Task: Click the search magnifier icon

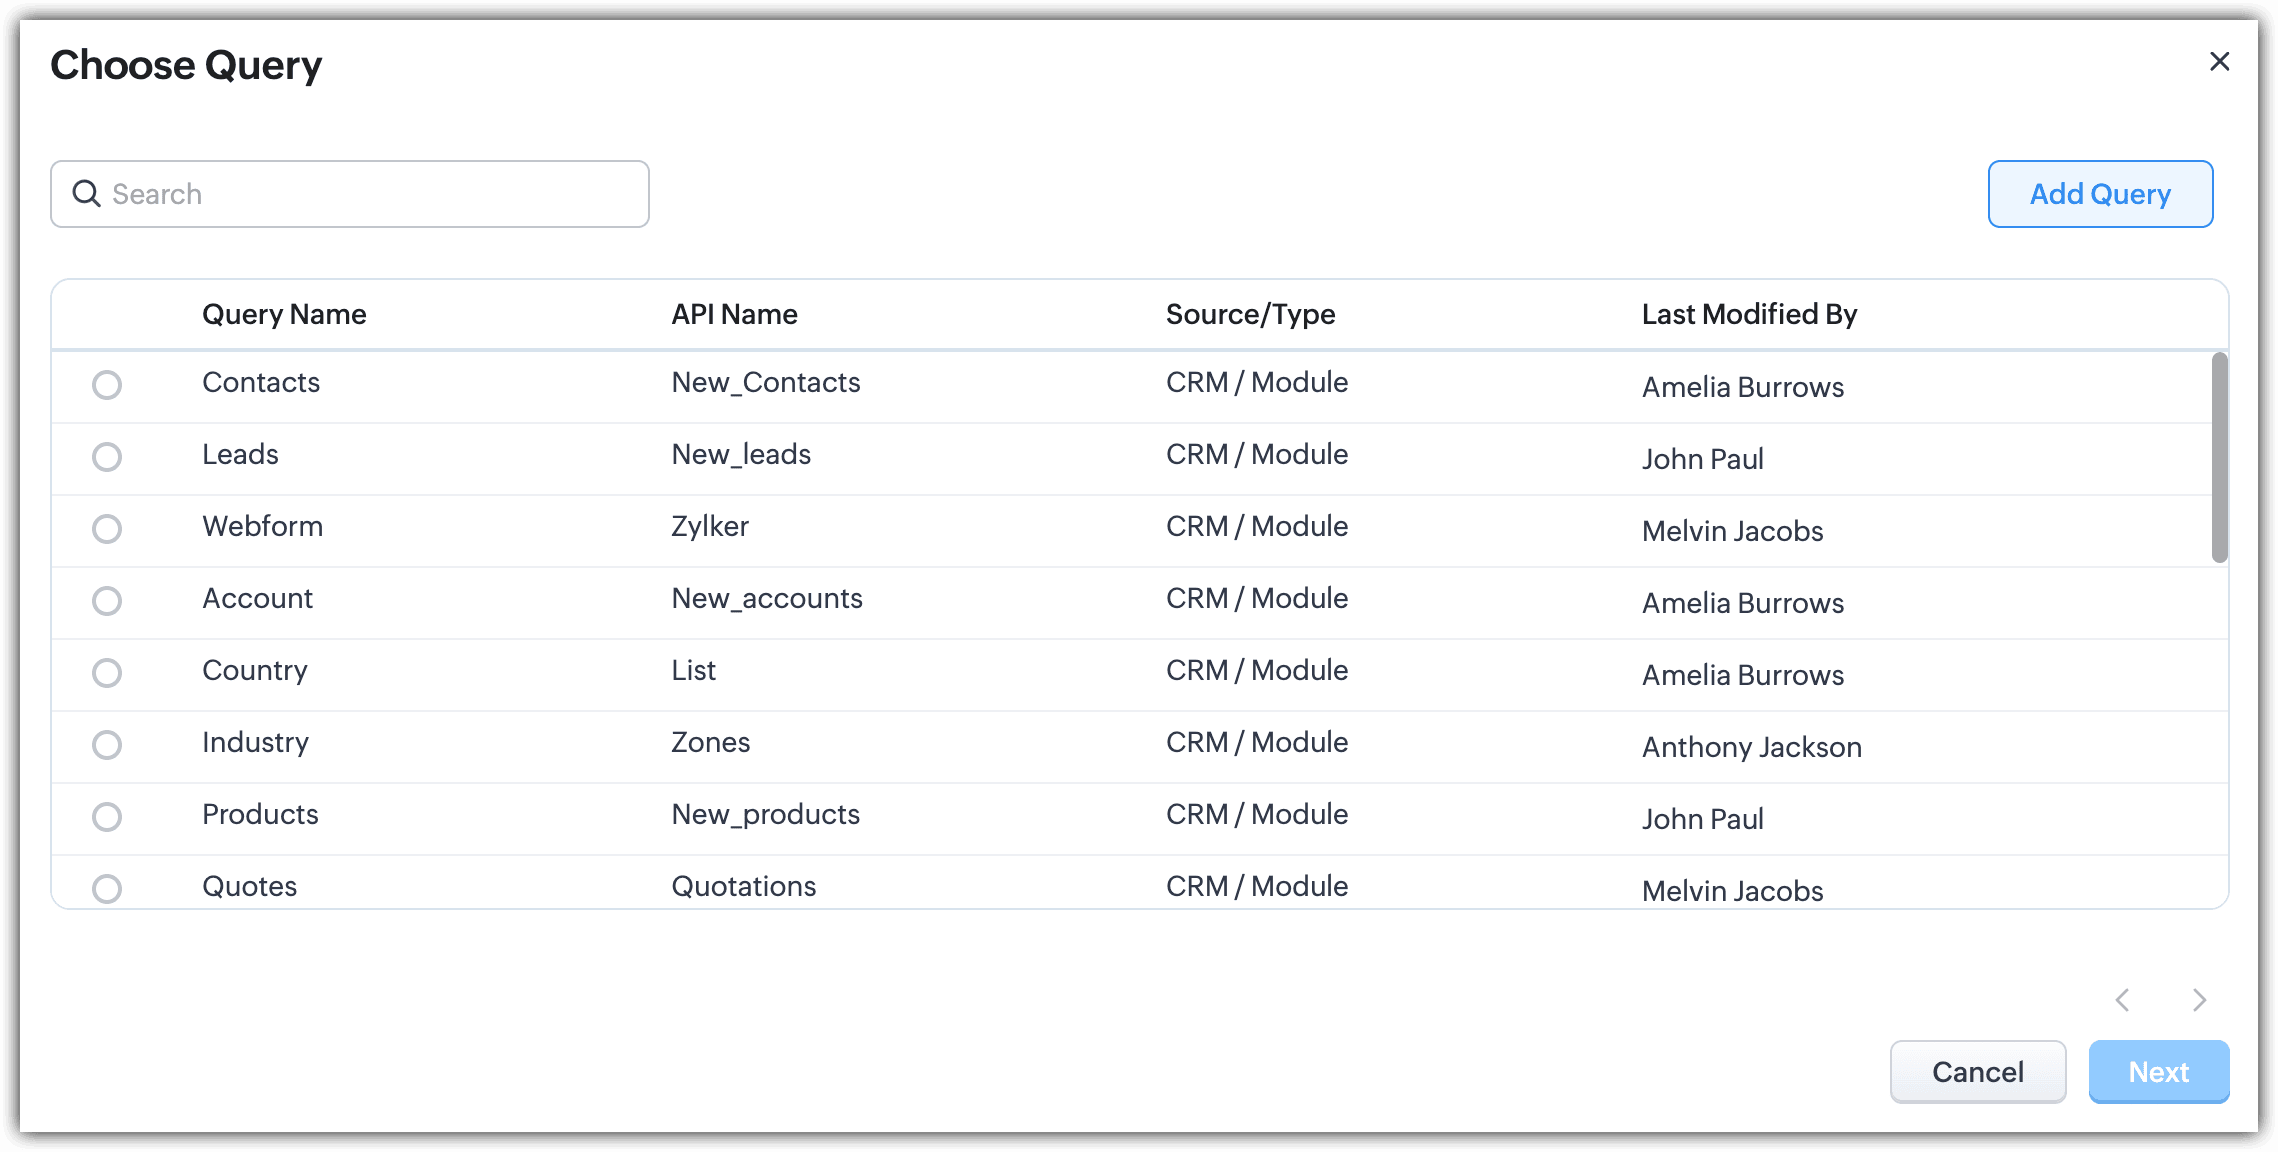Action: coord(87,193)
